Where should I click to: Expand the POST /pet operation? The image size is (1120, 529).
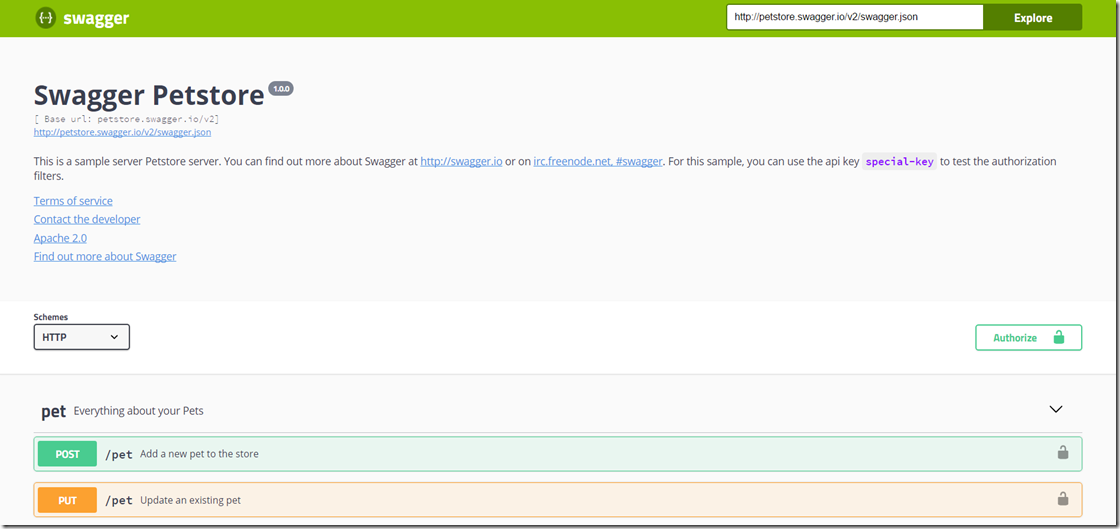[x=558, y=453]
